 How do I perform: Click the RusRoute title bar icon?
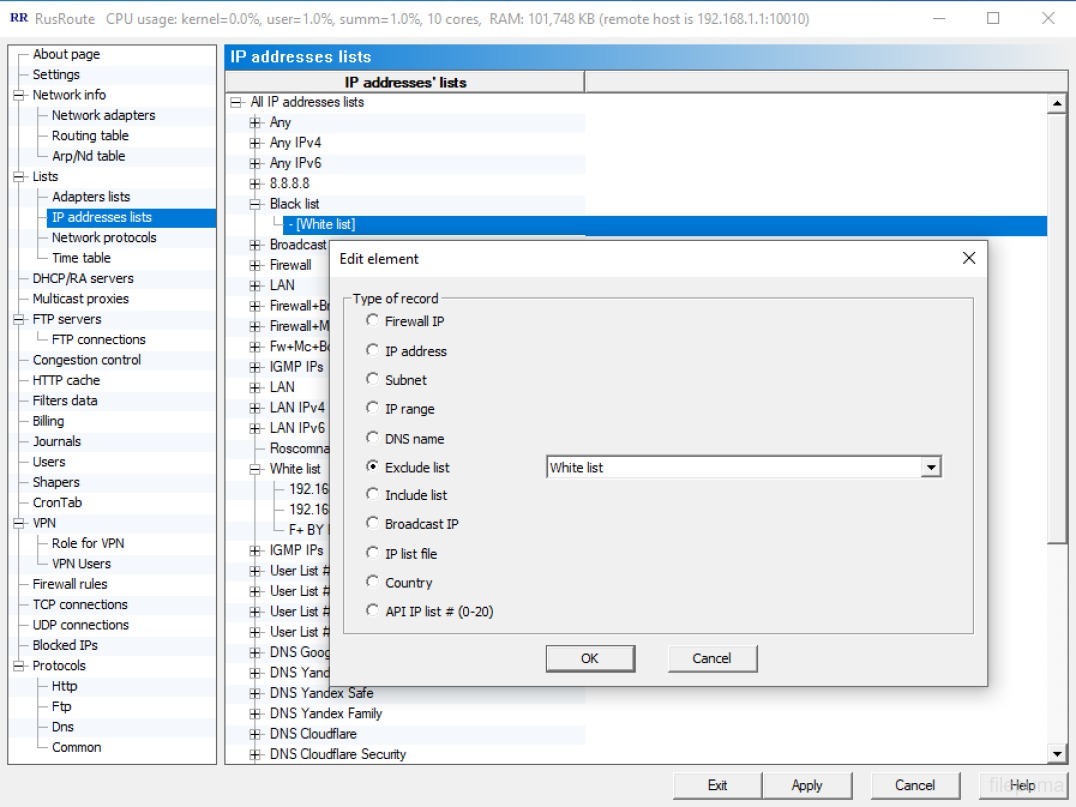18,19
